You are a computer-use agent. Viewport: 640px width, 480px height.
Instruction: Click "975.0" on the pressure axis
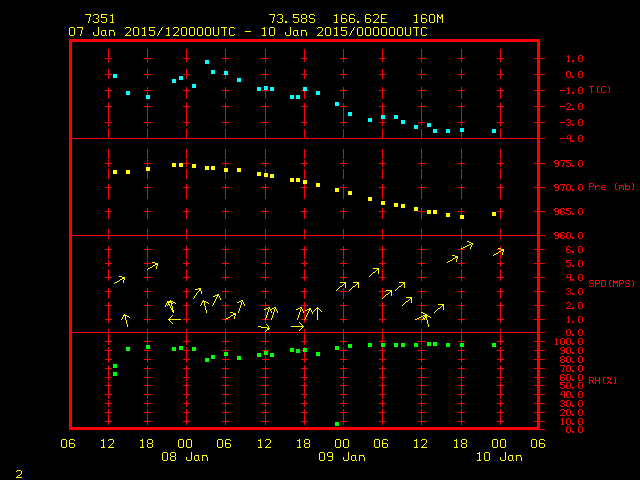[x=569, y=164]
